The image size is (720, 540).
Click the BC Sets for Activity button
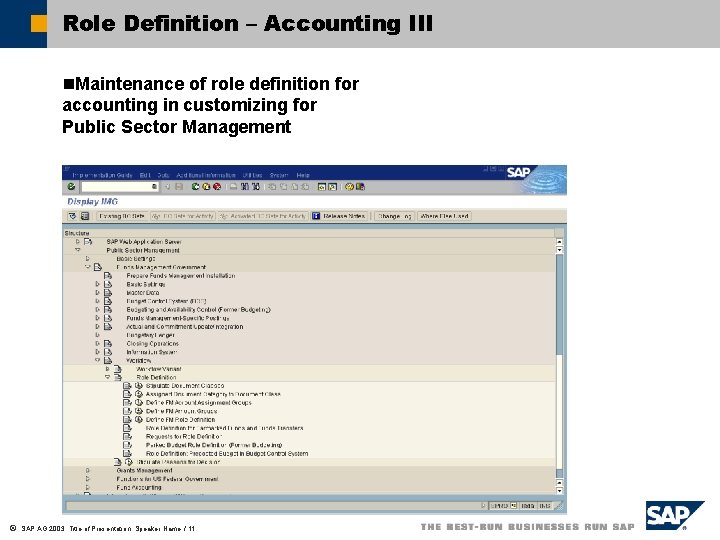[183, 216]
